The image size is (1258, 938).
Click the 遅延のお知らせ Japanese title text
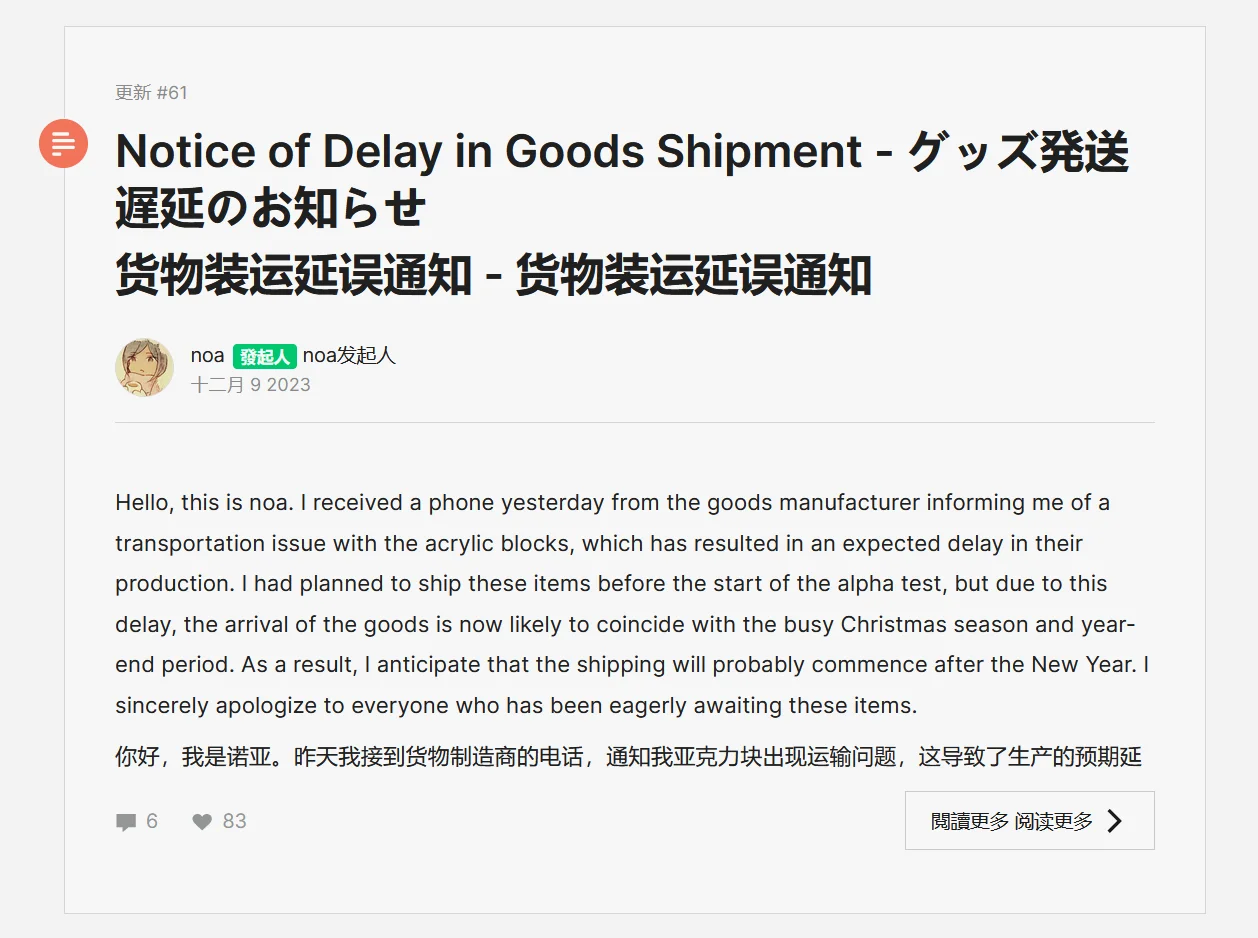[x=270, y=209]
